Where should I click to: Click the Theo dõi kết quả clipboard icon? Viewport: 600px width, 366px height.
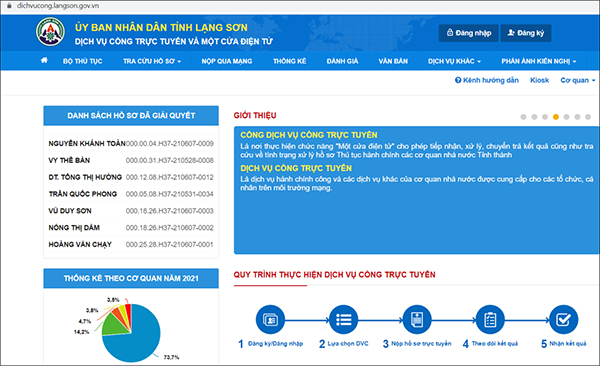tap(490, 319)
